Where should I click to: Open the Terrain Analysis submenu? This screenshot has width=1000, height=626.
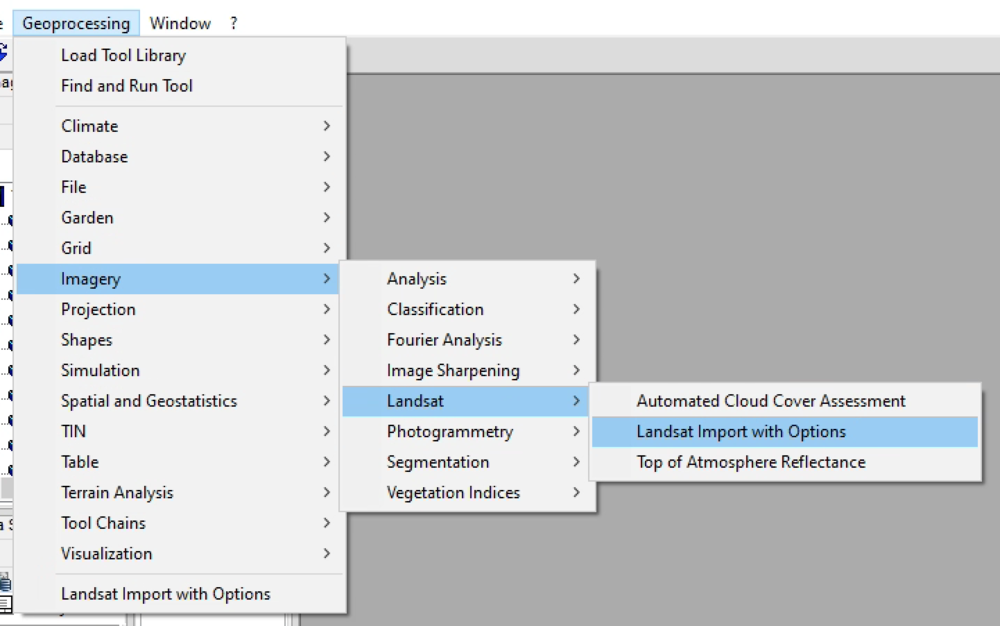(x=117, y=492)
